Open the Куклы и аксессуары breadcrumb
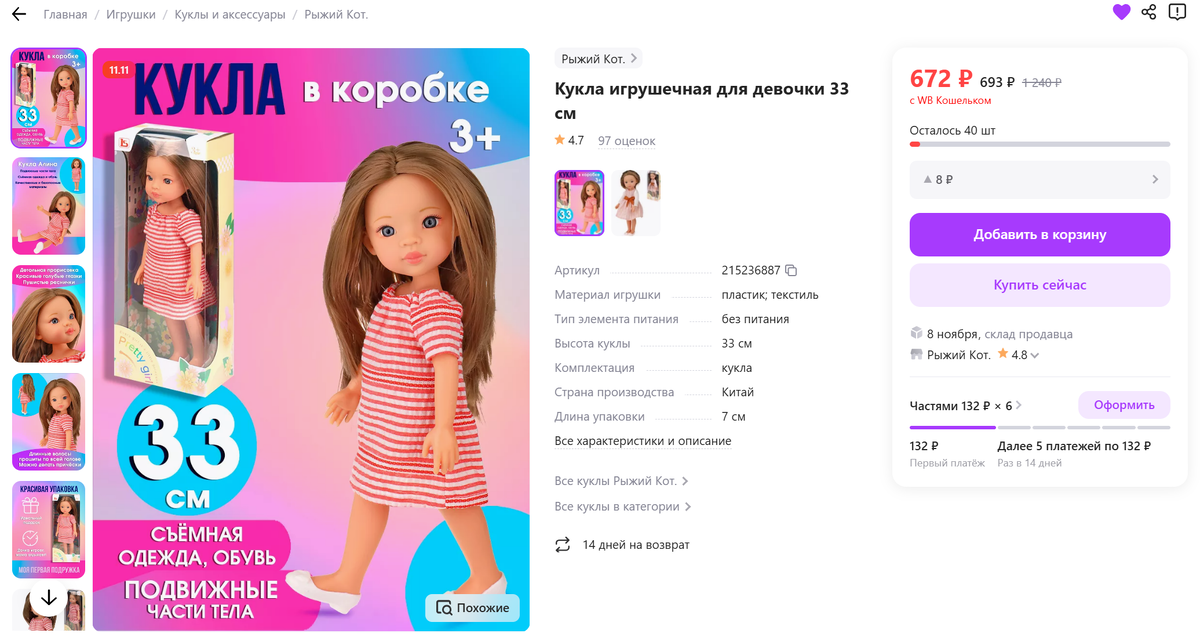 (x=230, y=14)
